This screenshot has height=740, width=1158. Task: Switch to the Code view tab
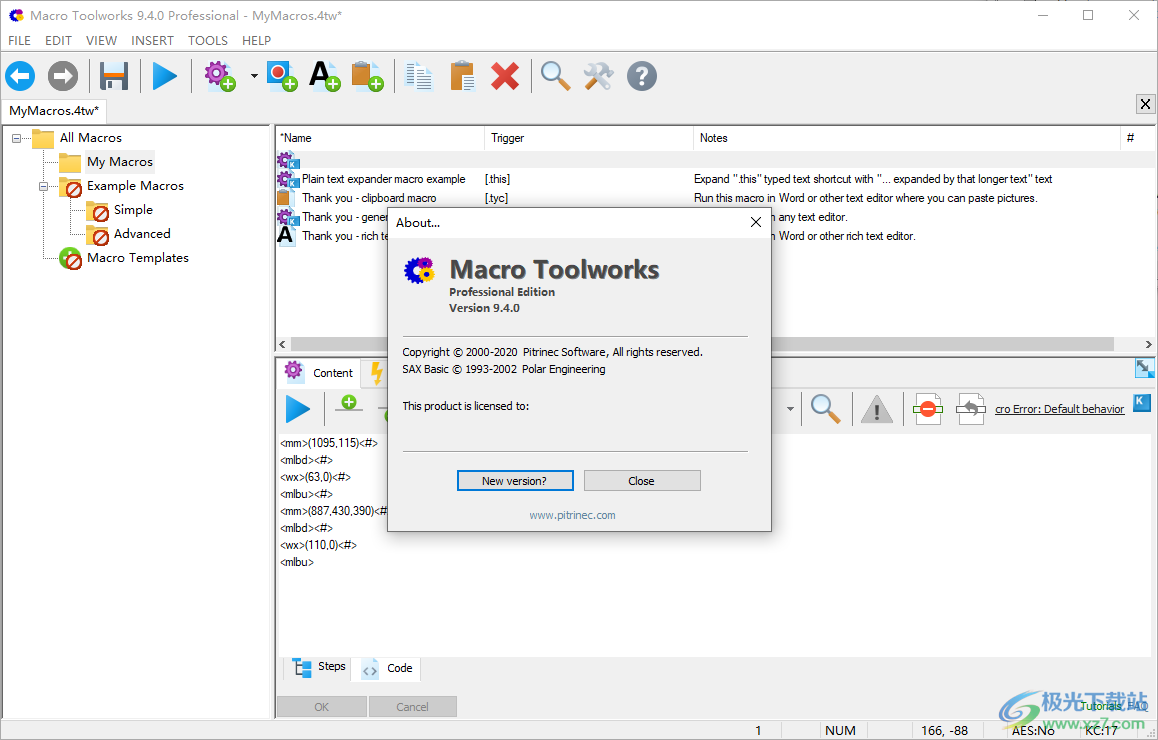(x=388, y=668)
